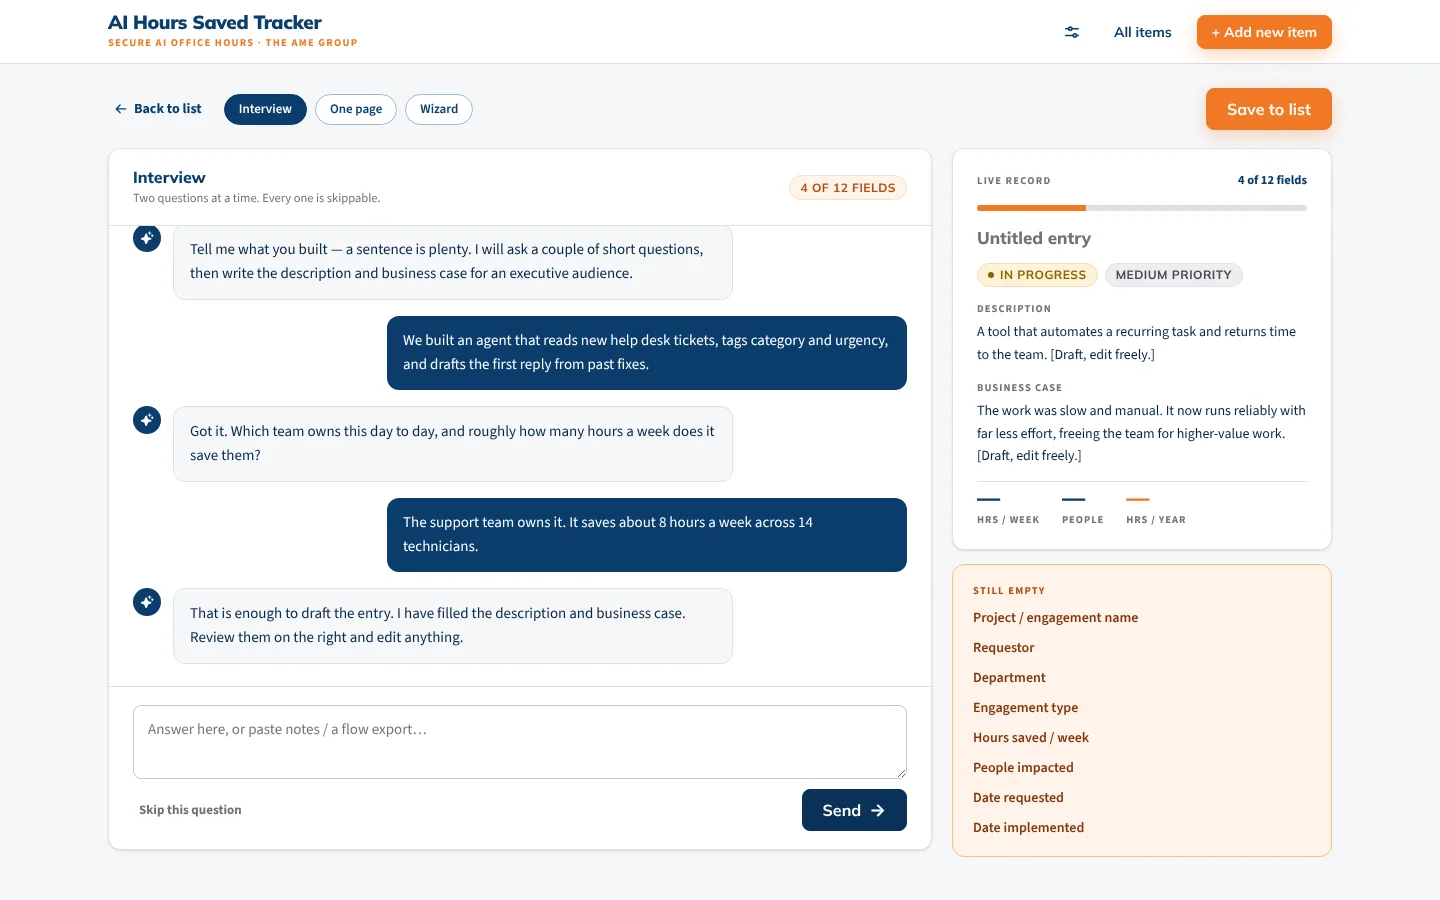
Task: Click the In Progress status badge
Action: (1037, 275)
